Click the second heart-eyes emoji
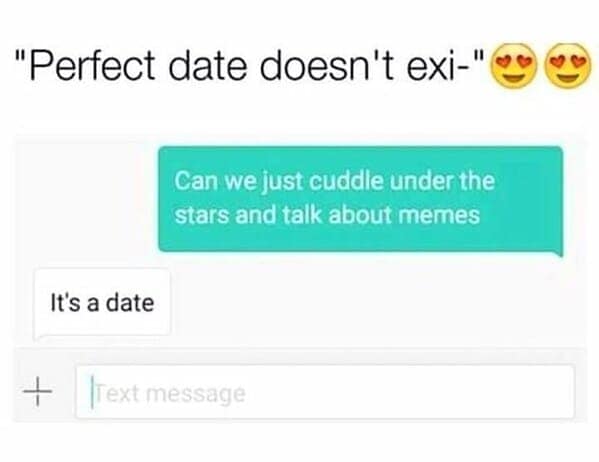The width and height of the screenshot is (599, 462). coord(569,65)
